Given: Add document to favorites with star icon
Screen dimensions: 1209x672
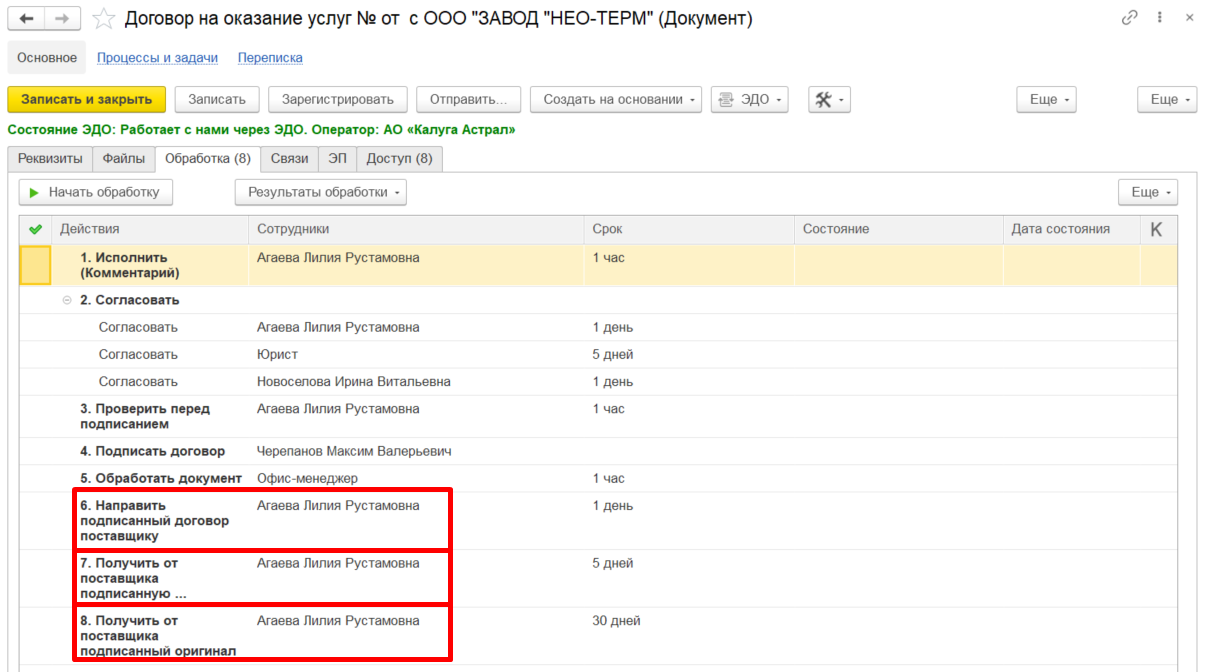Looking at the screenshot, I should [103, 19].
